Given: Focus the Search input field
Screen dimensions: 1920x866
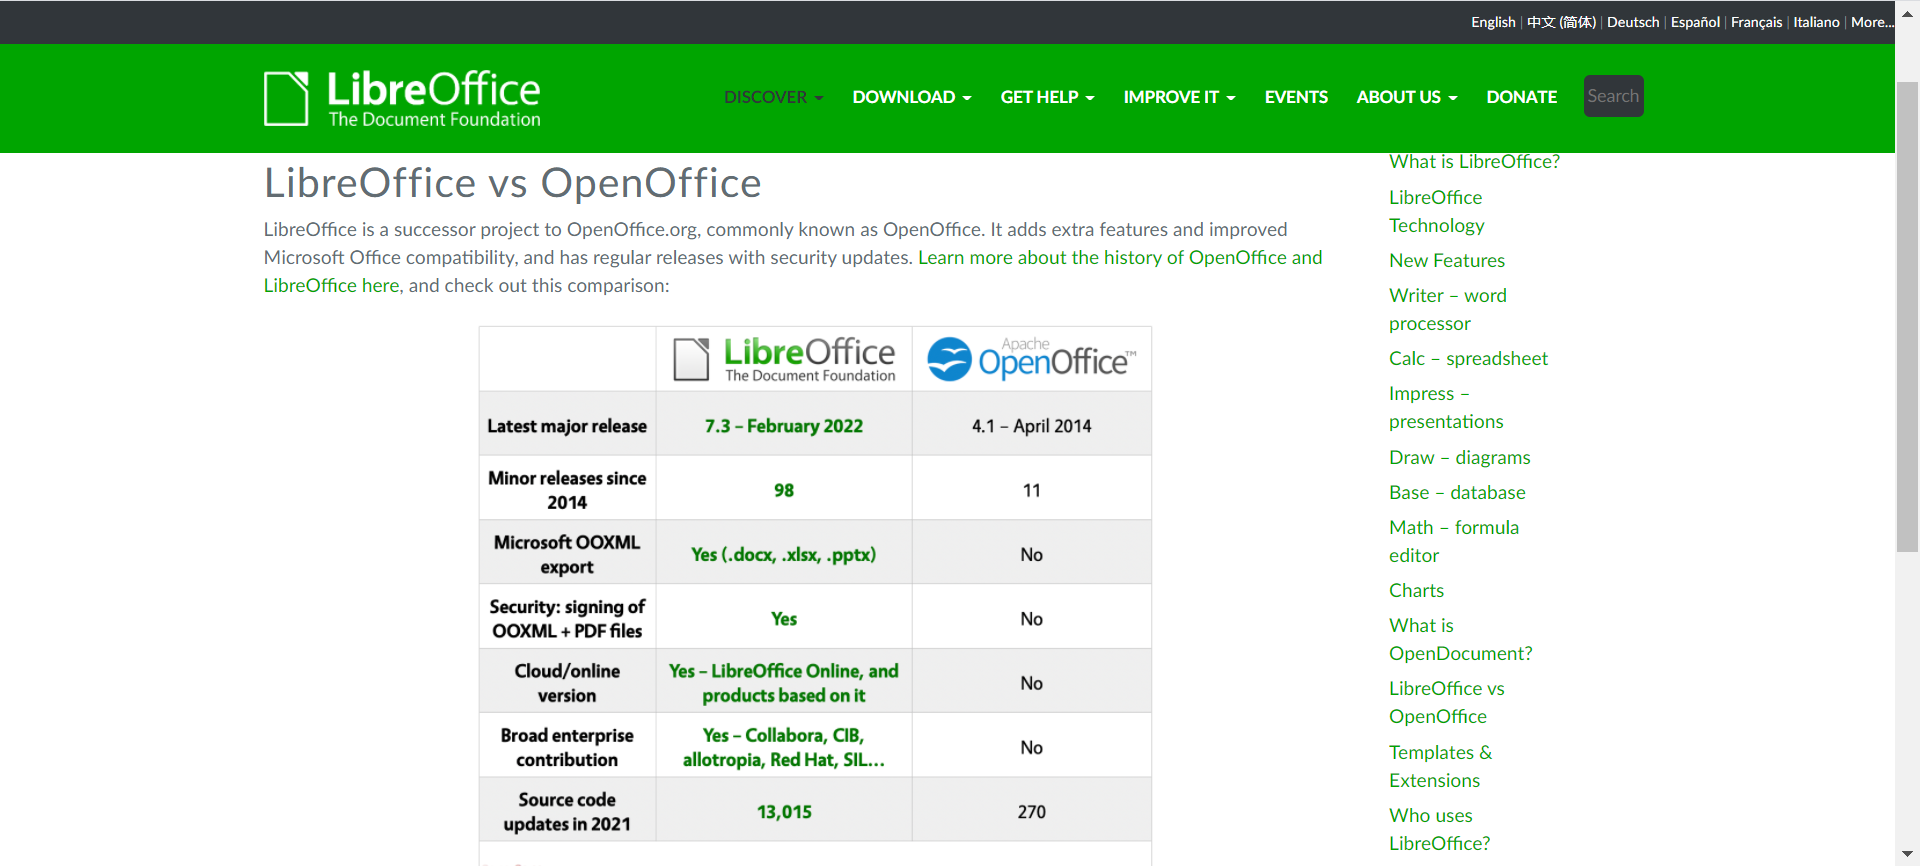Looking at the screenshot, I should pyautogui.click(x=1613, y=96).
